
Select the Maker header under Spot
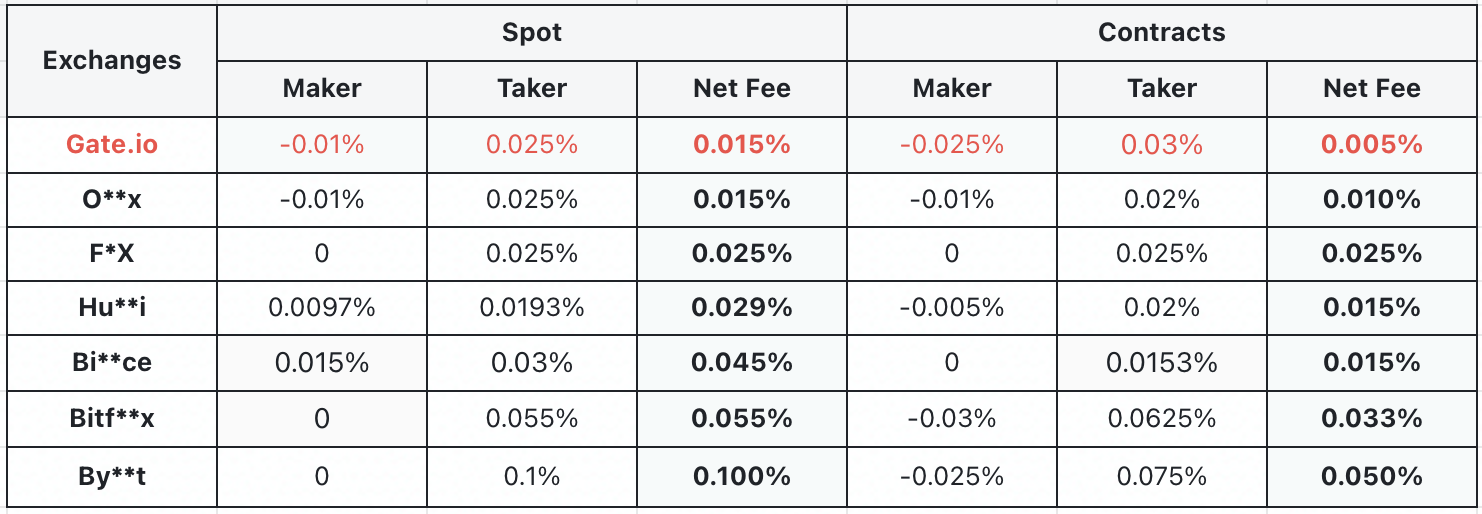click(x=322, y=88)
